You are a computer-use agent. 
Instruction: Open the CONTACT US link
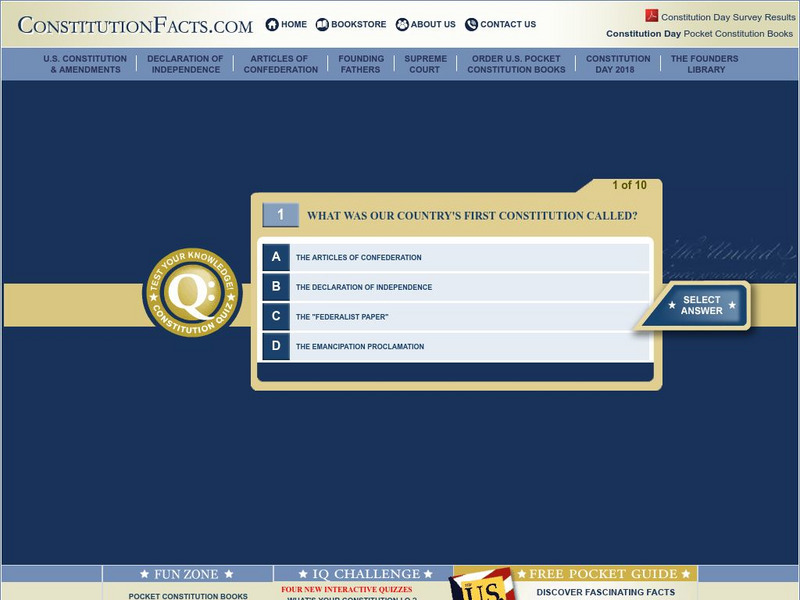508,24
